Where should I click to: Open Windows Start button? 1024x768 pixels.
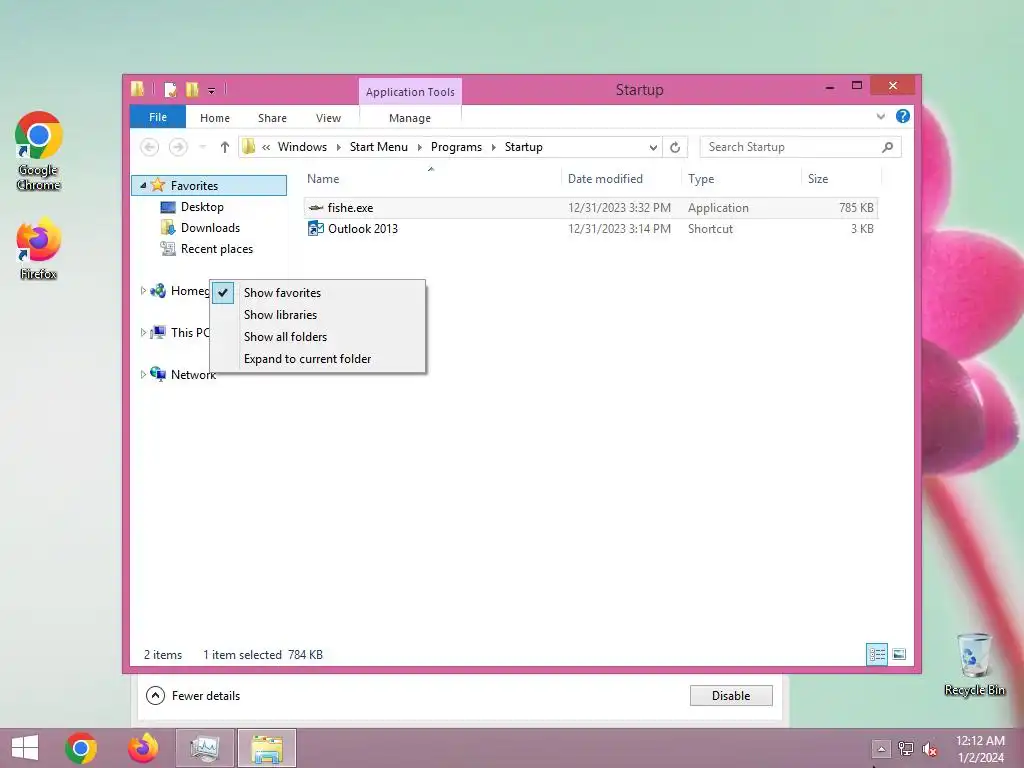click(x=25, y=748)
